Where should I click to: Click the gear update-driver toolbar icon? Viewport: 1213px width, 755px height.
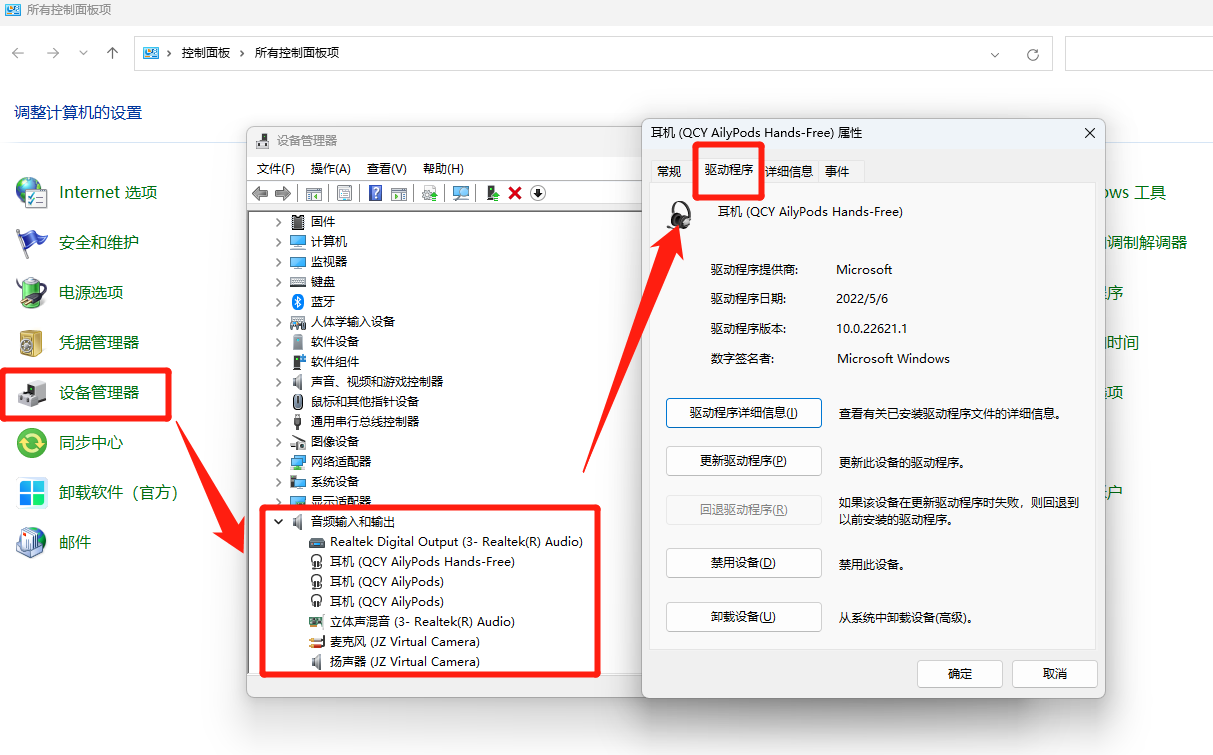430,193
